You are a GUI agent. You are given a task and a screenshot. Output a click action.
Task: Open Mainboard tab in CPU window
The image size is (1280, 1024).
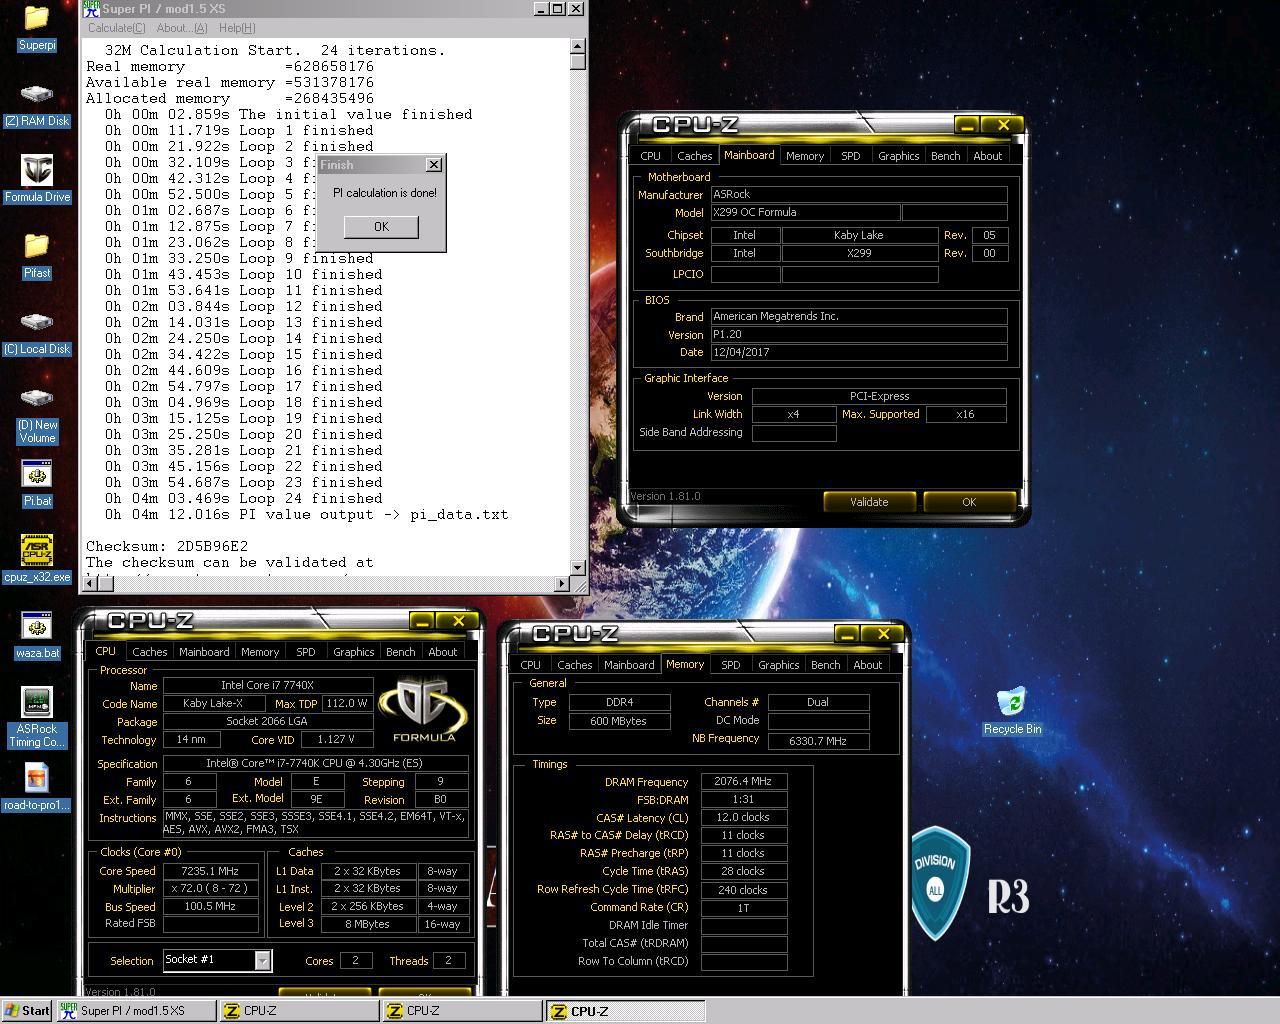pyautogui.click(x=204, y=652)
